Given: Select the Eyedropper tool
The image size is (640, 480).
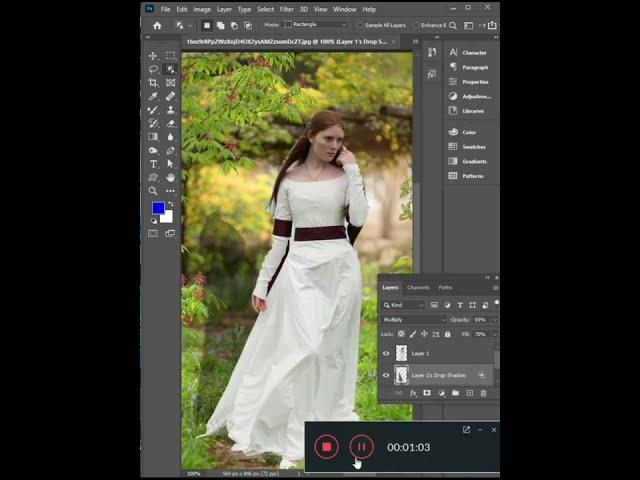Looking at the screenshot, I should tap(153, 96).
